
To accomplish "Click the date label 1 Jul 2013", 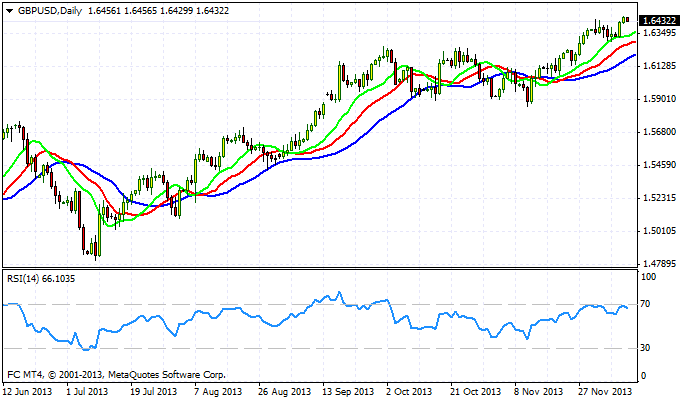I will 87,391.
